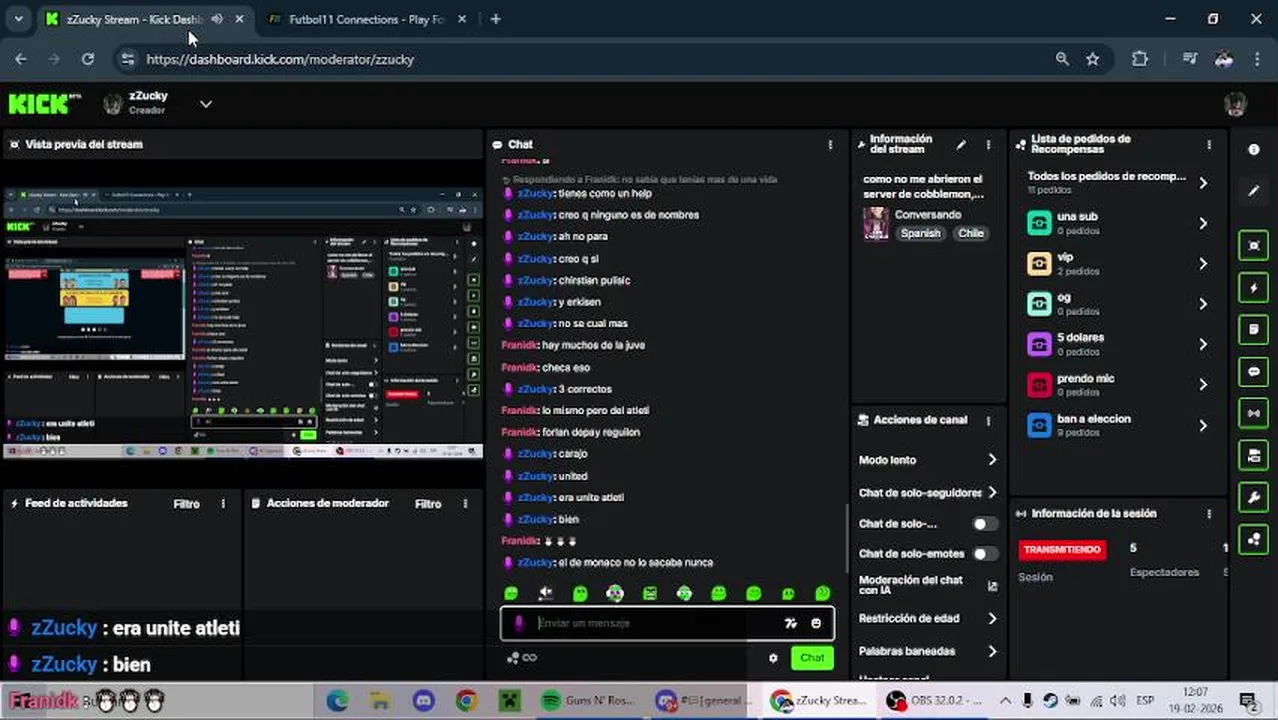Toggle Chat de solo-emotes switch
The image size is (1278, 720).
[984, 554]
